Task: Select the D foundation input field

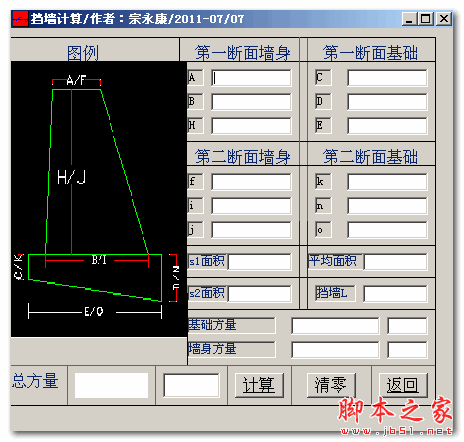Action: 387,102
